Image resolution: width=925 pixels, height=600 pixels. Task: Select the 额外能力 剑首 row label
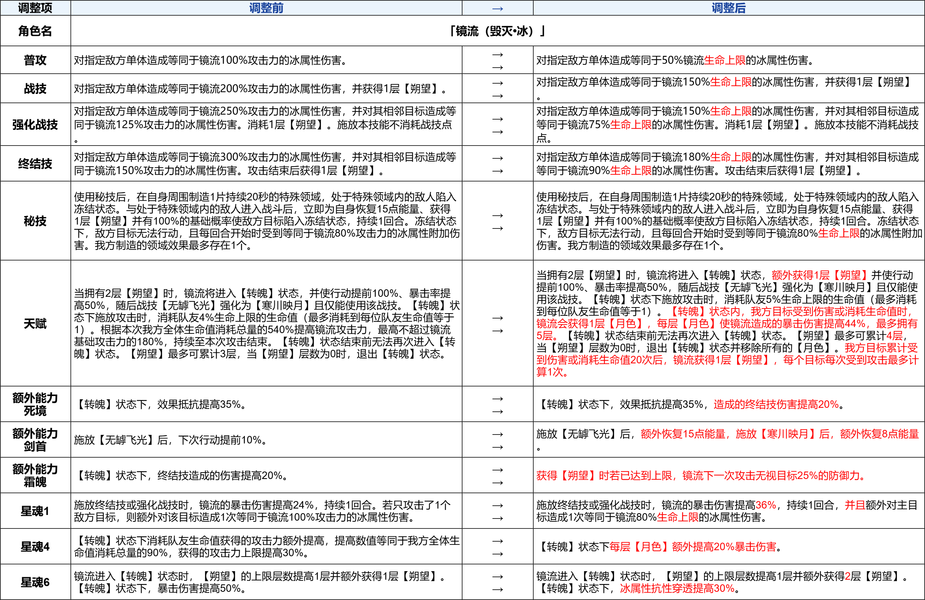click(36, 440)
